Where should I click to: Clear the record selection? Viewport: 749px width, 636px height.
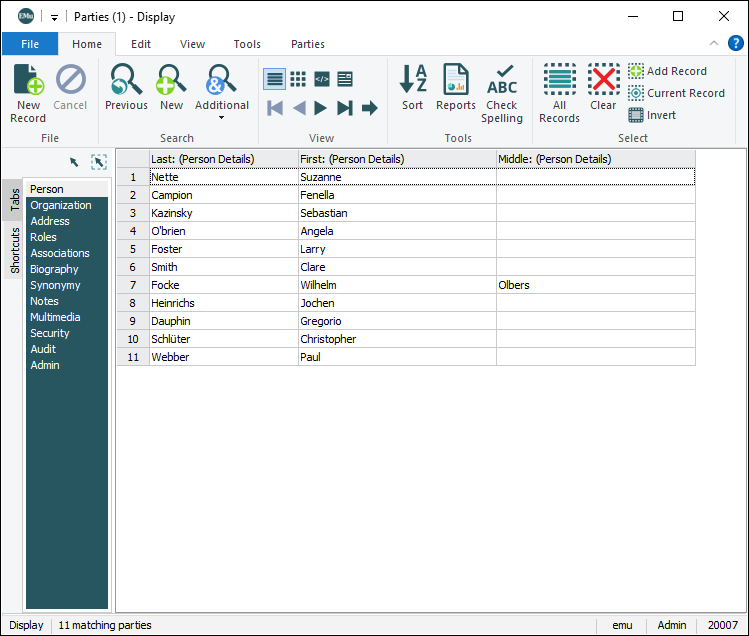[603, 88]
